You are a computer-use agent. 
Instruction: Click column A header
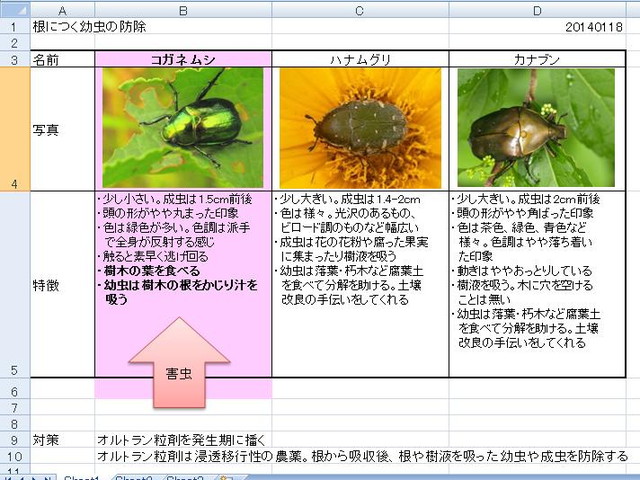coord(62,9)
